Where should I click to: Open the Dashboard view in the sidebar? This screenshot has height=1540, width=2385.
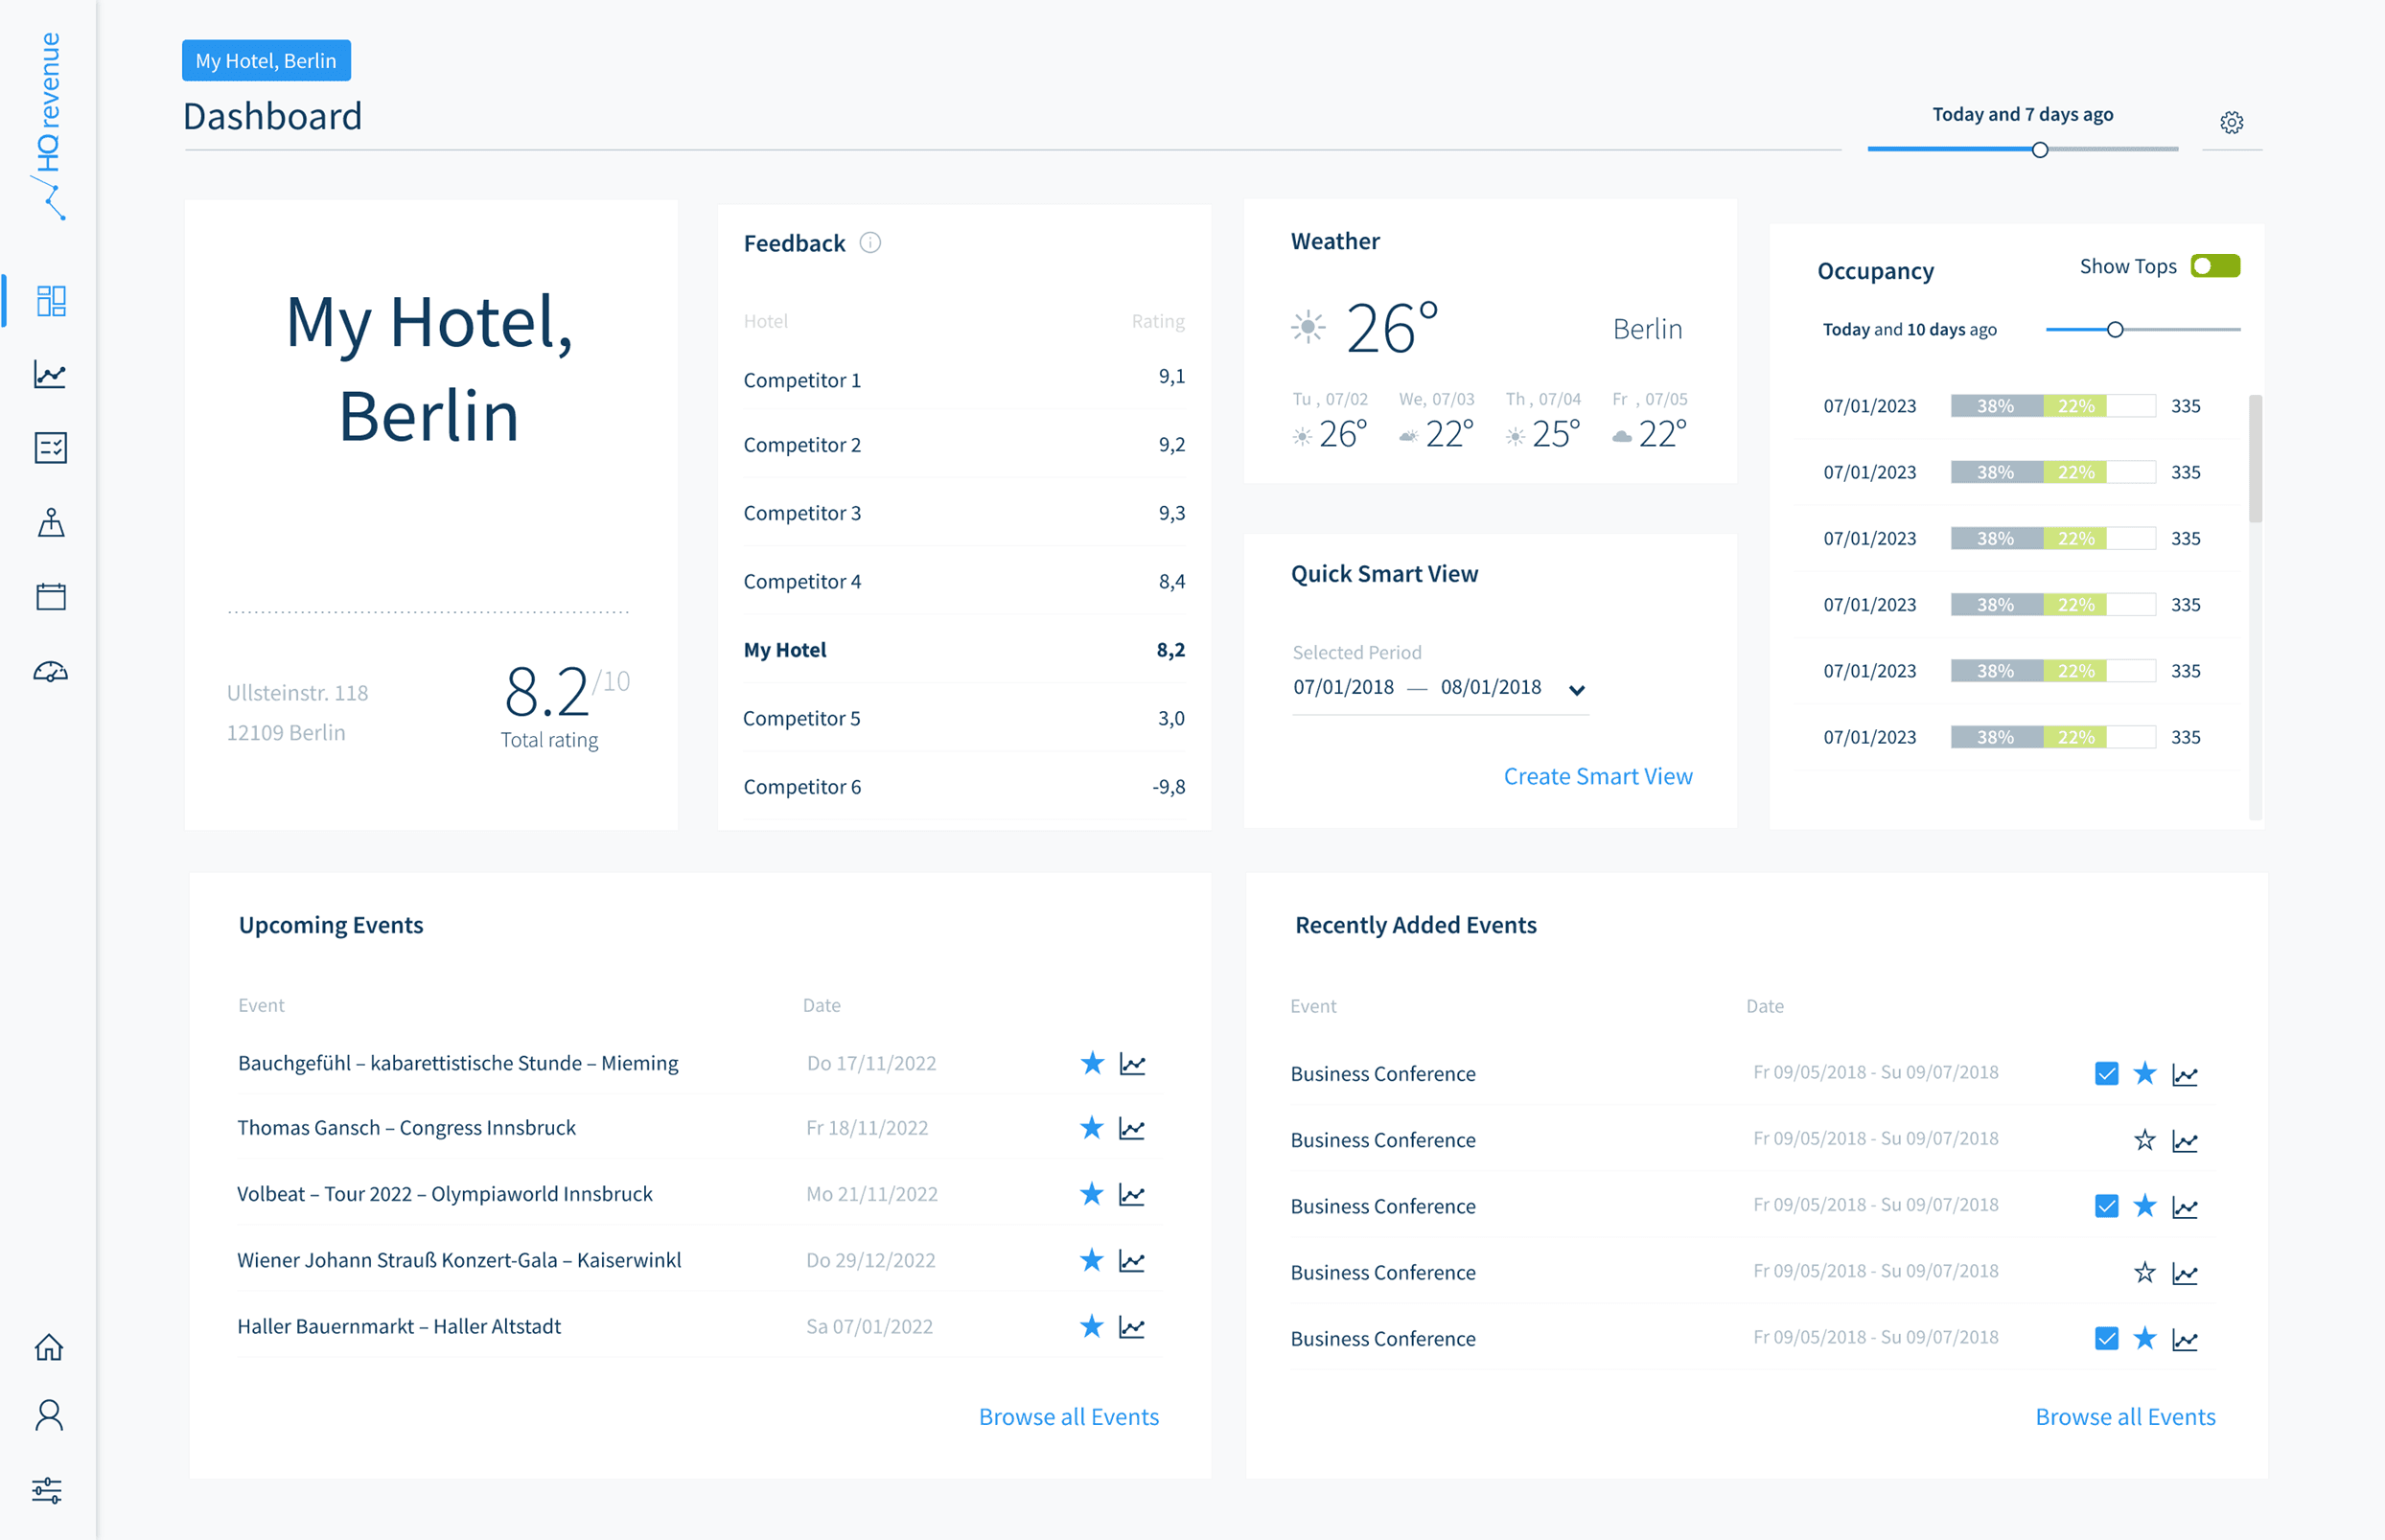click(x=50, y=301)
